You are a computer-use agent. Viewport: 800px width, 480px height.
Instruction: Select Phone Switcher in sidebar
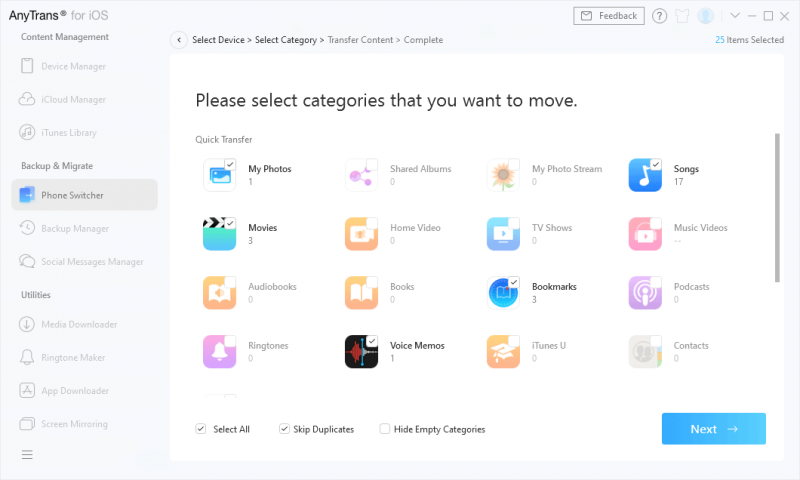click(x=84, y=195)
